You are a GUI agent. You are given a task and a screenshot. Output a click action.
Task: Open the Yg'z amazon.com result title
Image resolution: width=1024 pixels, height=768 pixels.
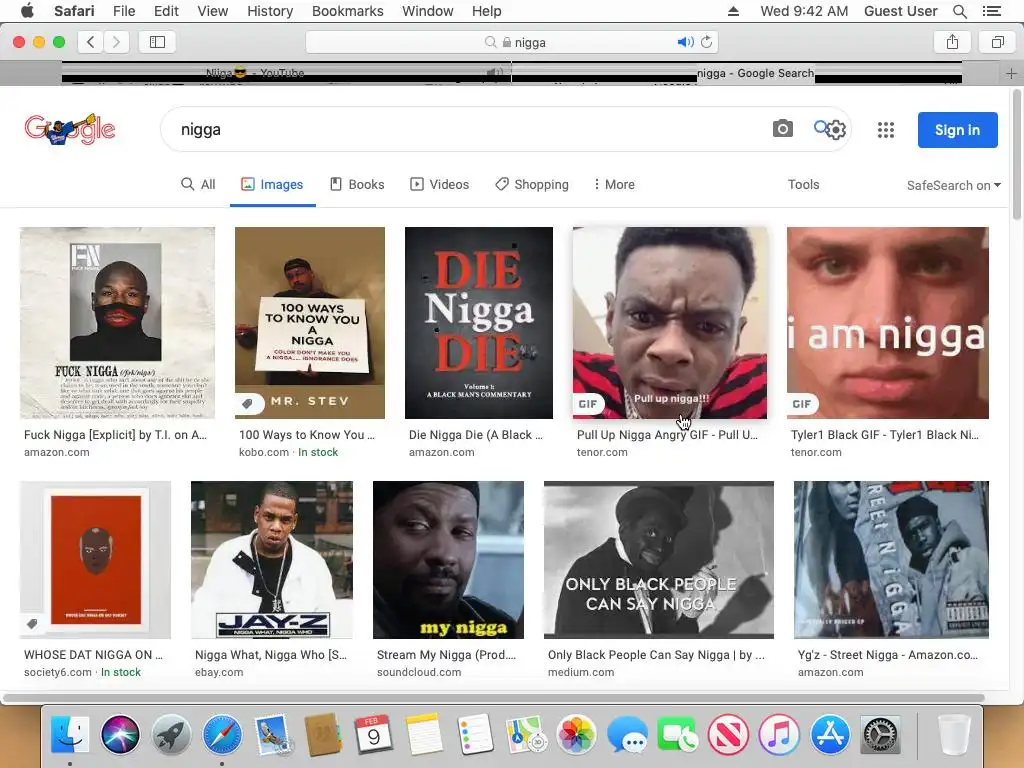[888, 655]
